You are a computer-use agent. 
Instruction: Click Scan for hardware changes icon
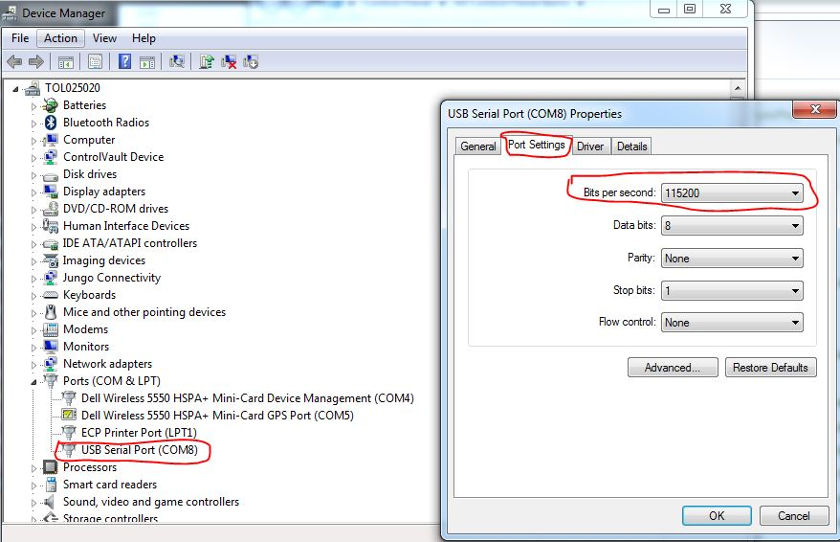pos(177,62)
